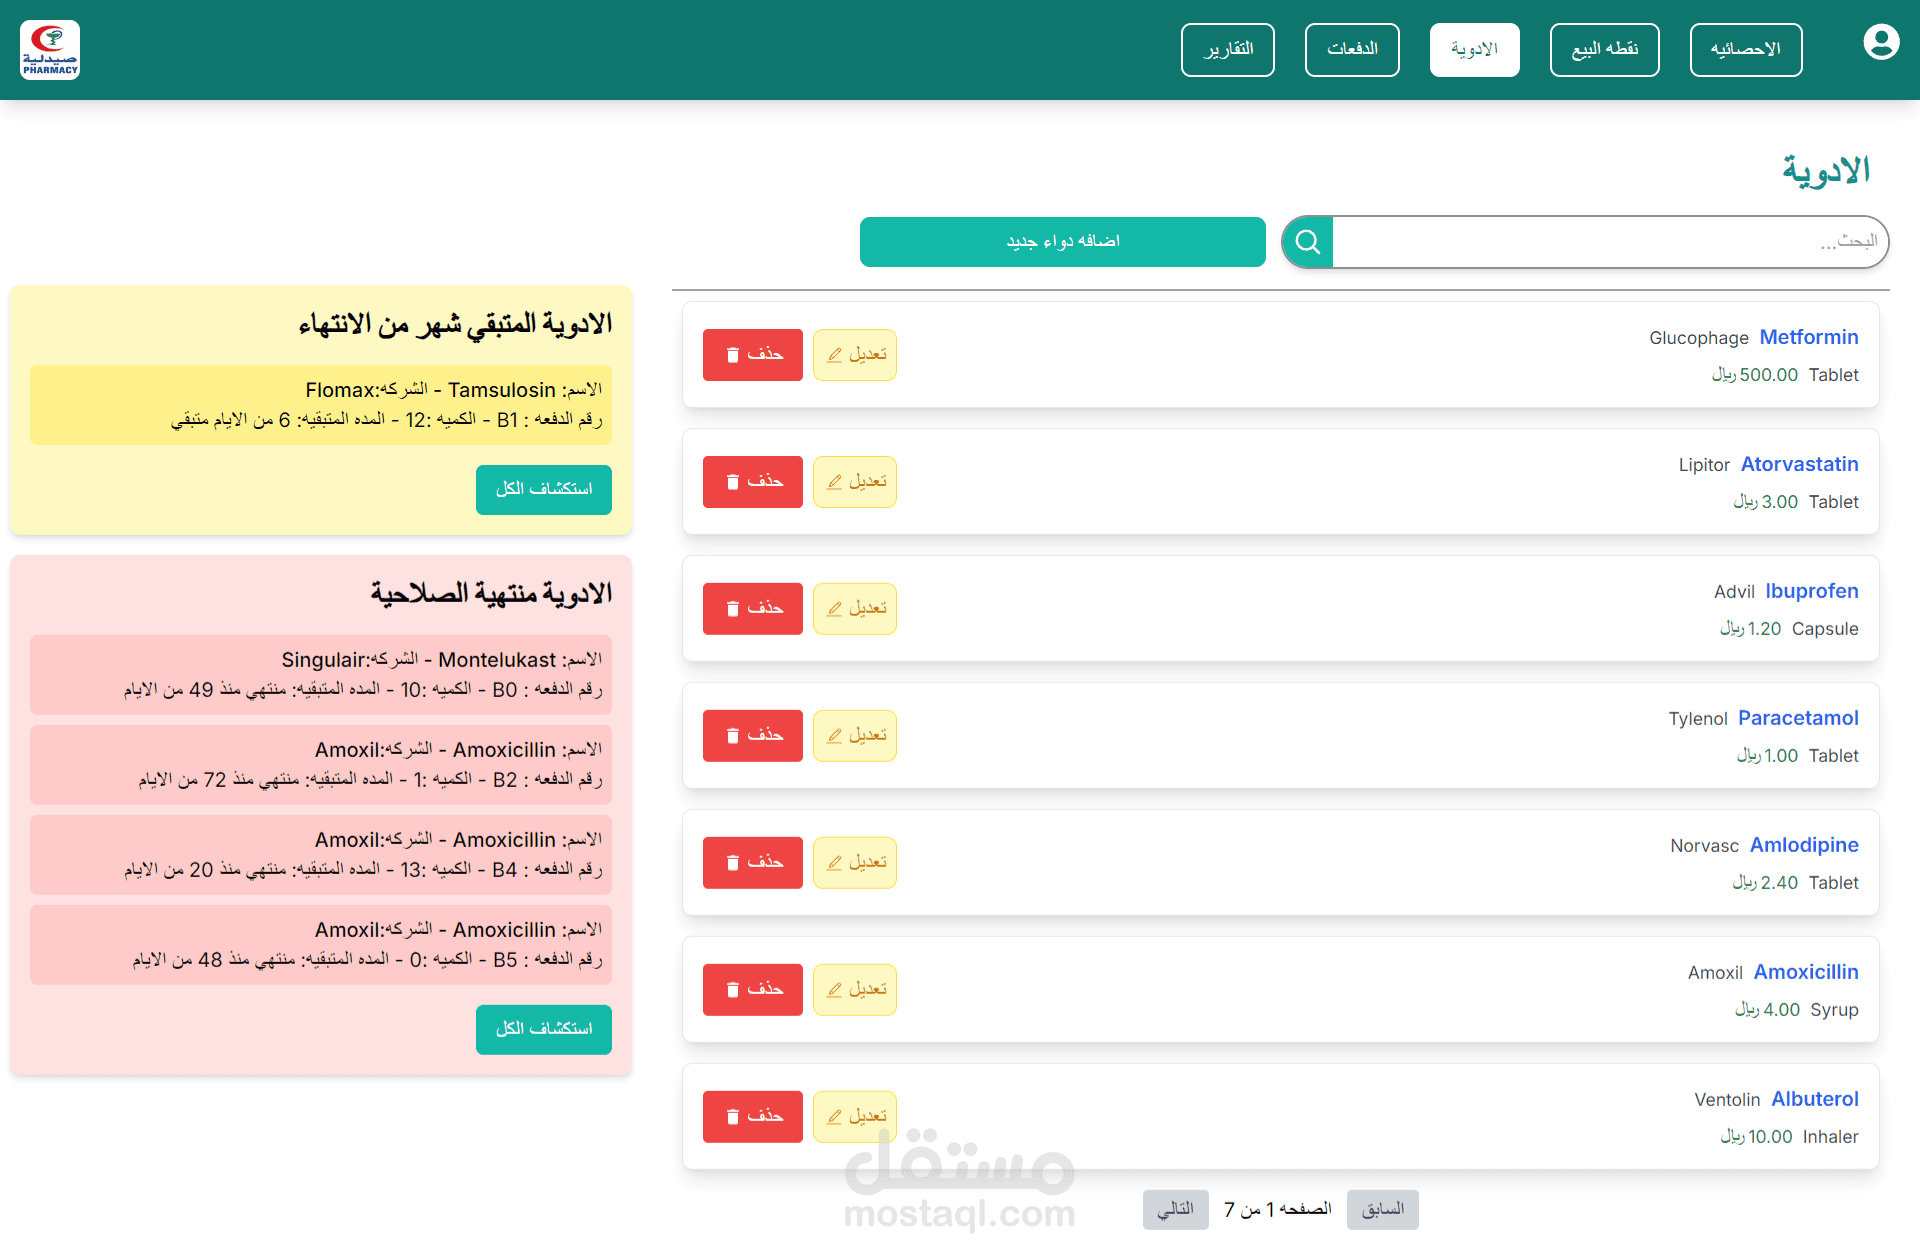The width and height of the screenshot is (1920, 1259).
Task: Click the pharmacy logo icon
Action: pos(50,50)
